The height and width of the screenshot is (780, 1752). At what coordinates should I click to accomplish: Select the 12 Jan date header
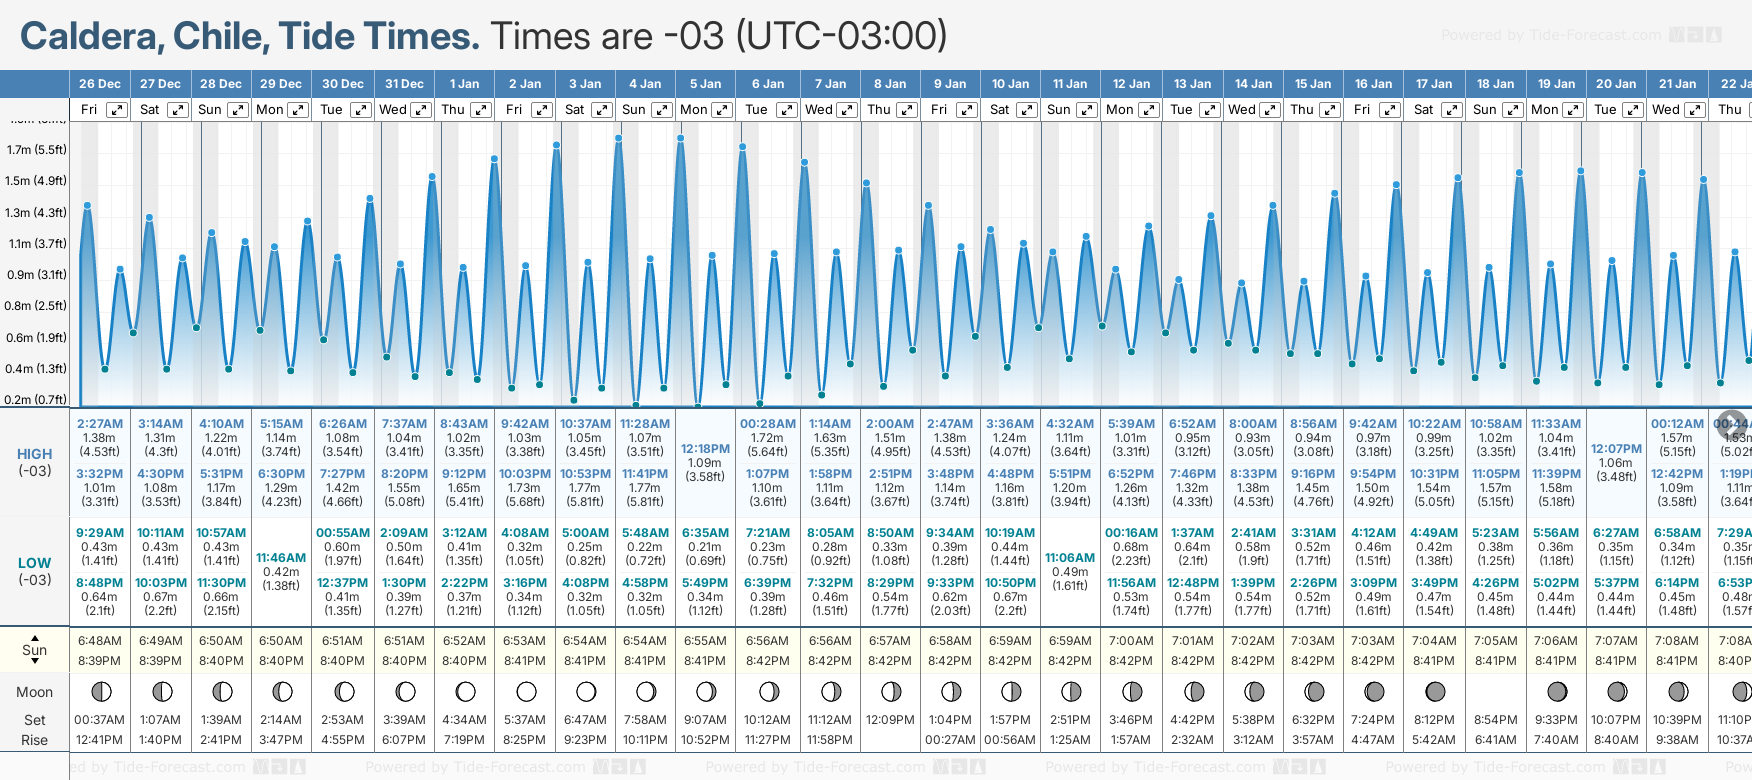tap(1132, 84)
